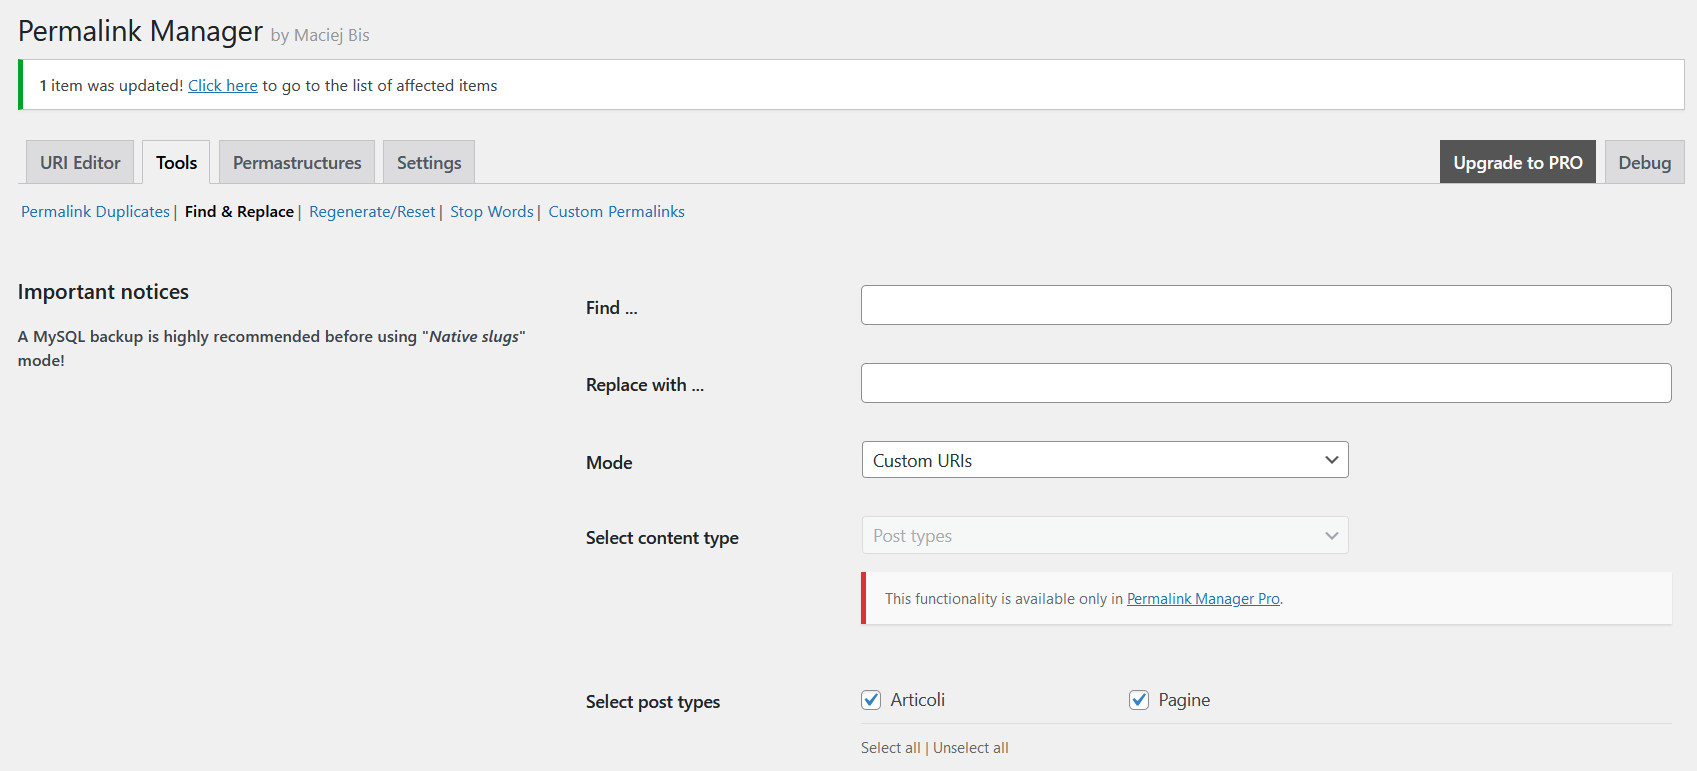
Task: Follow the 'Click here' affected items link
Action: pos(223,86)
